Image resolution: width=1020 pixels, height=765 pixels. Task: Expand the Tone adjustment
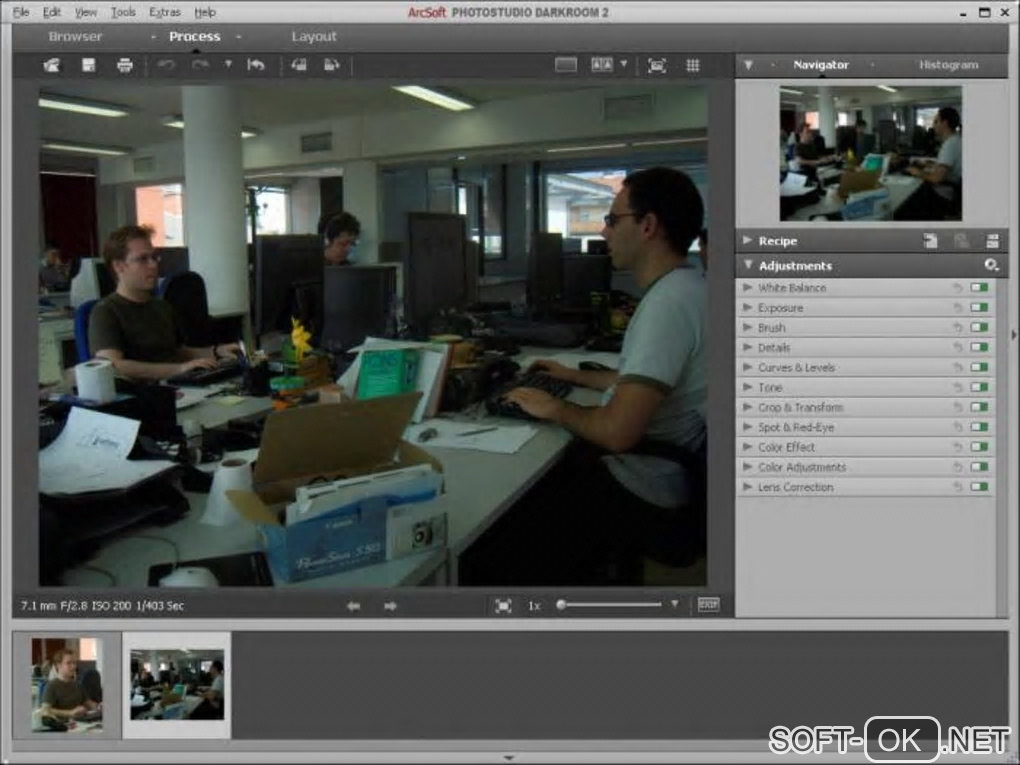tap(747, 388)
